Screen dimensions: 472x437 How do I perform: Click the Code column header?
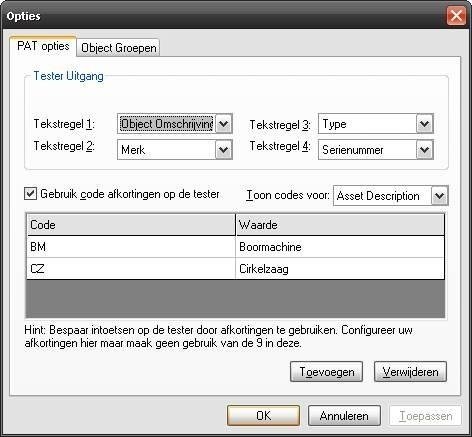tap(131, 225)
